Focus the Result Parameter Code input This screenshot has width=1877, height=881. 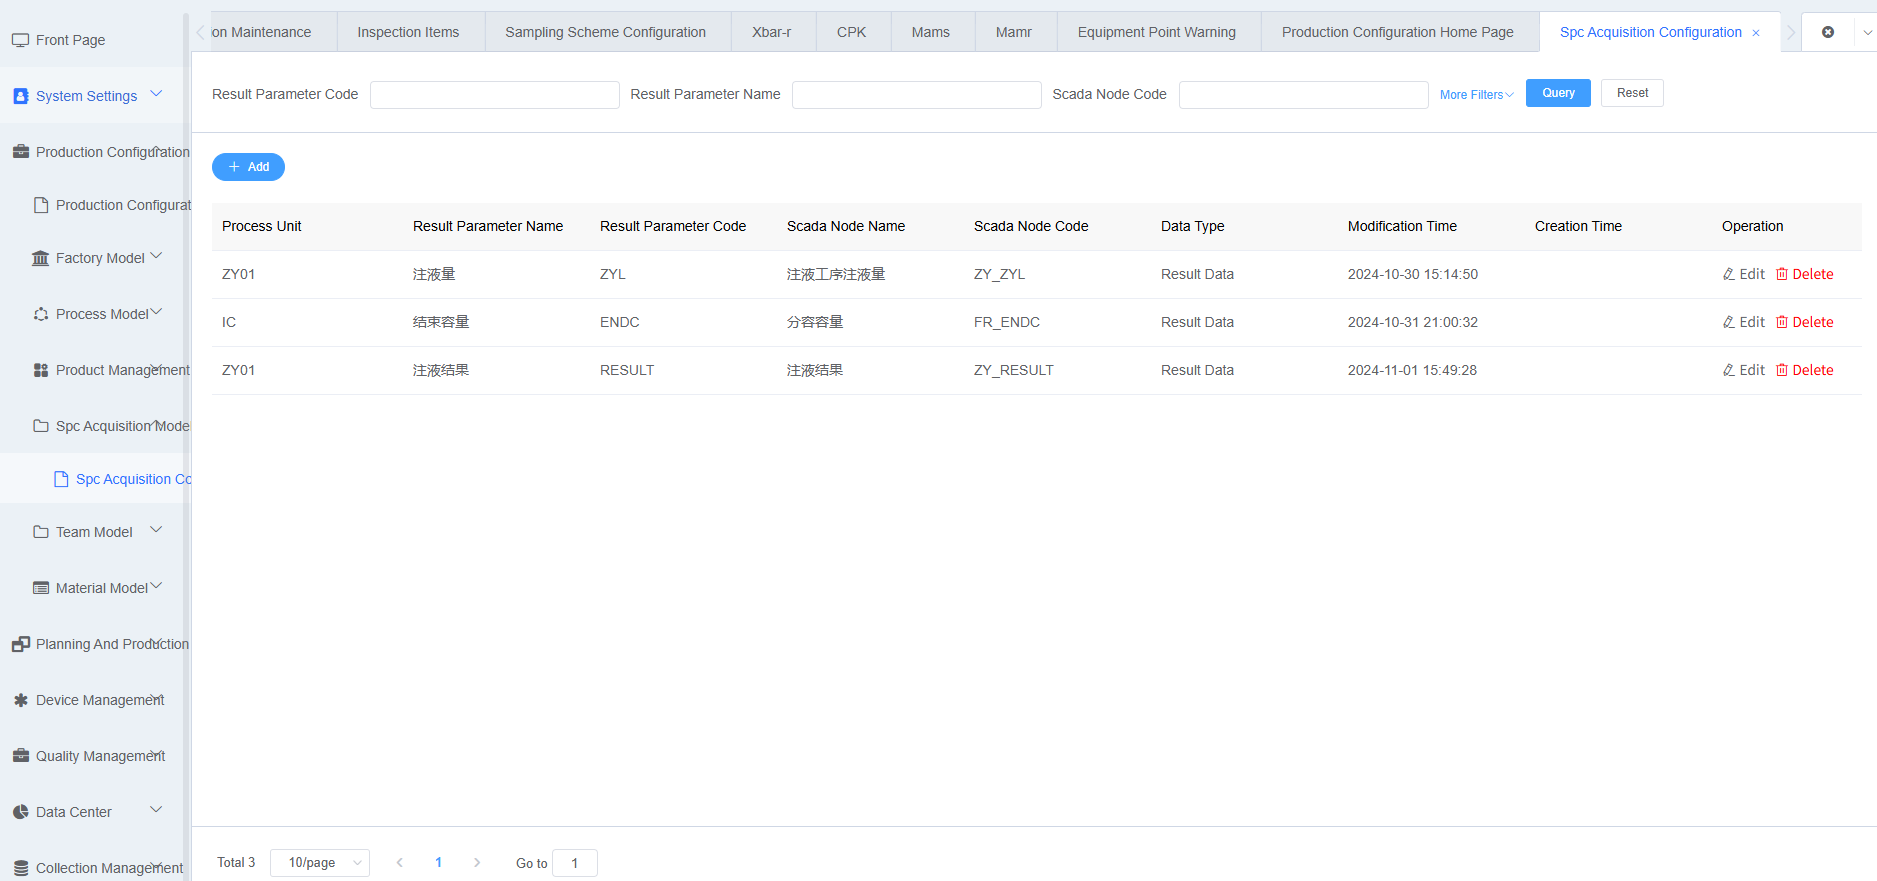[x=495, y=95]
